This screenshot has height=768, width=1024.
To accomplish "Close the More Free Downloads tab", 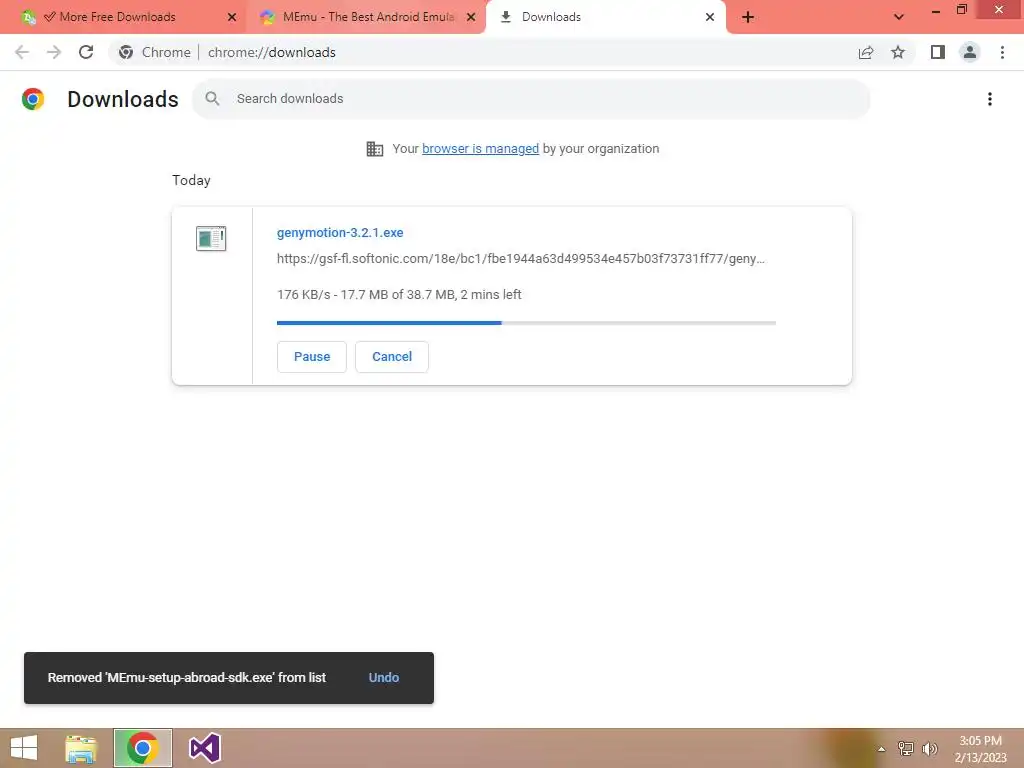I will [x=232, y=17].
